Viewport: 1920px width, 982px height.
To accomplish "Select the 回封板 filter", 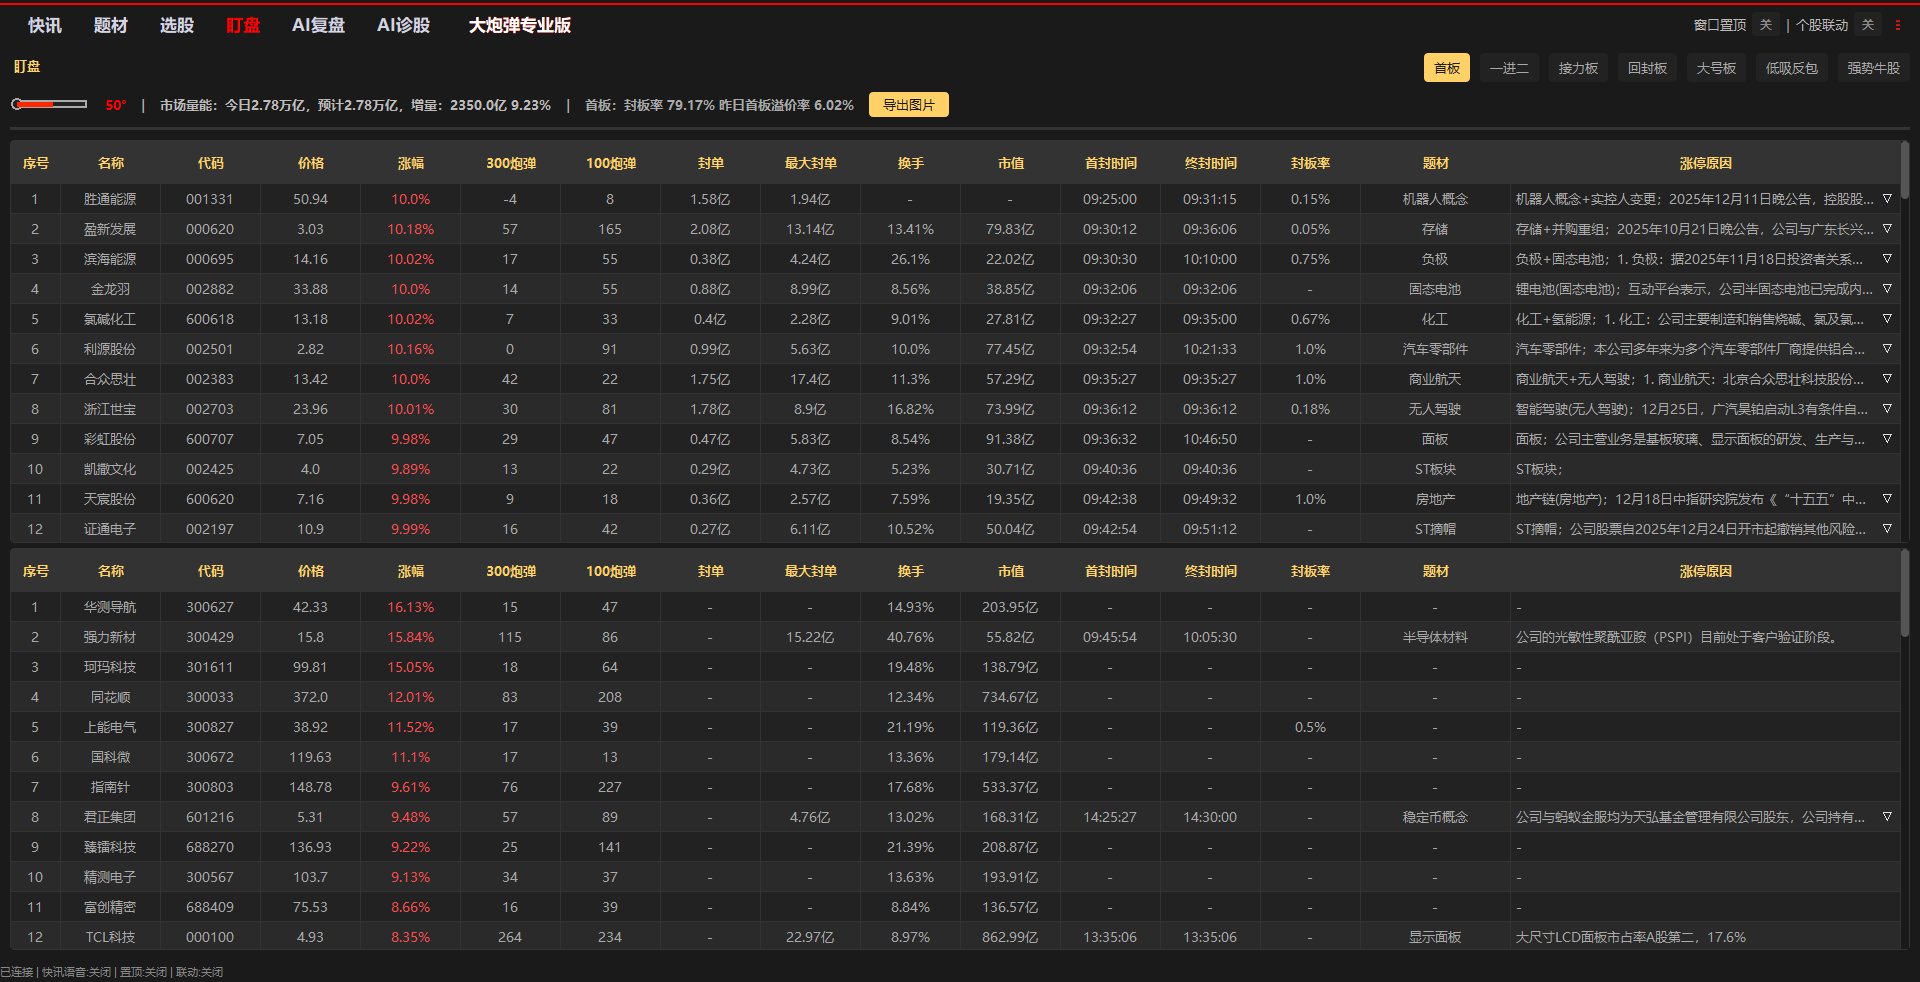I will (x=1647, y=68).
